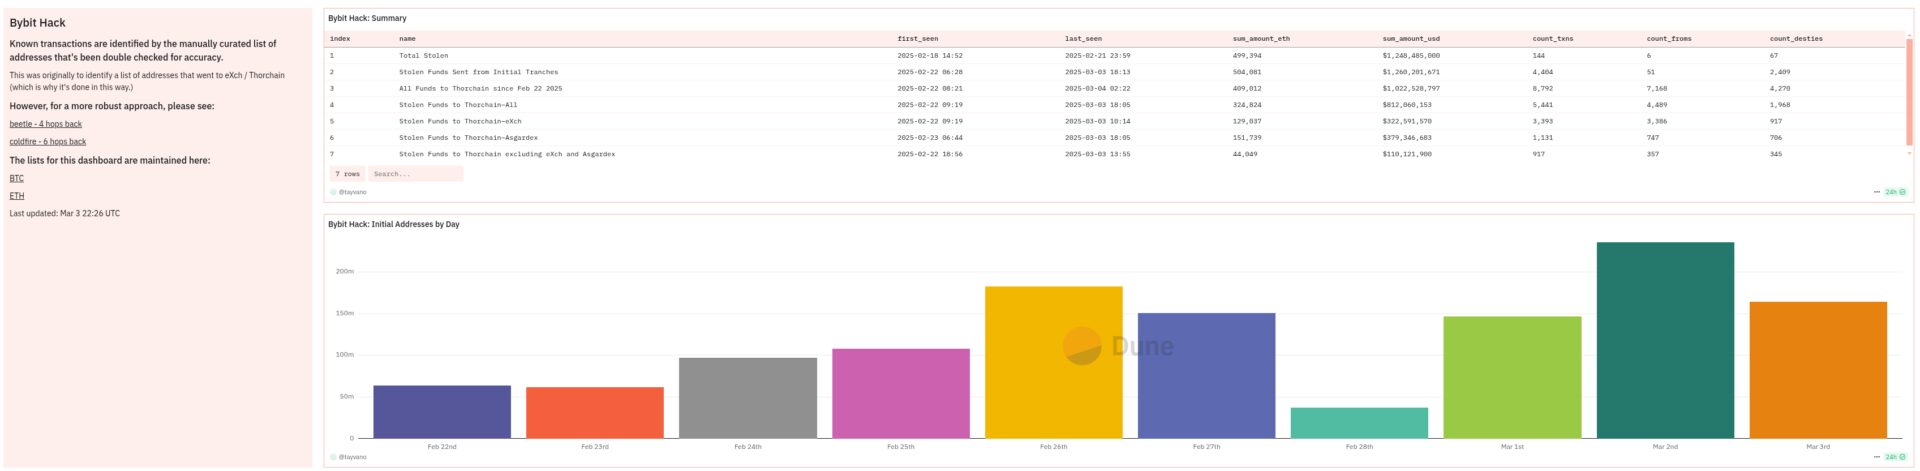Click the summary table Search field
This screenshot has width=1920, height=471.
(x=416, y=174)
